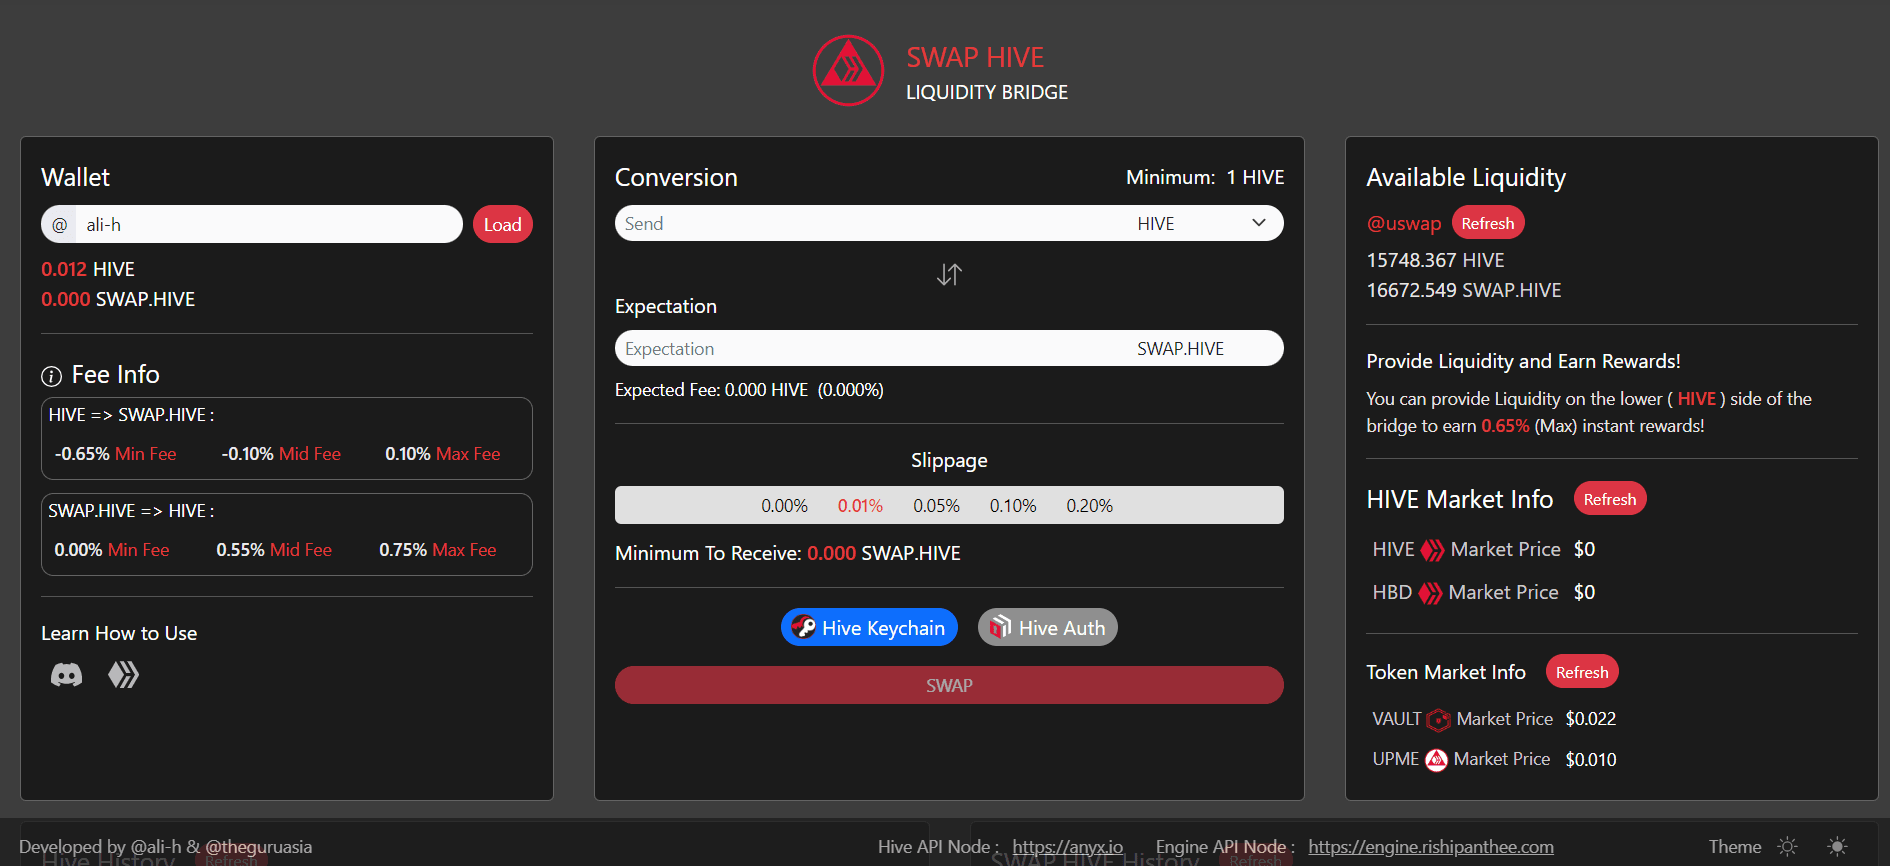Open the HIVE currency dropdown in Send

click(x=1203, y=223)
